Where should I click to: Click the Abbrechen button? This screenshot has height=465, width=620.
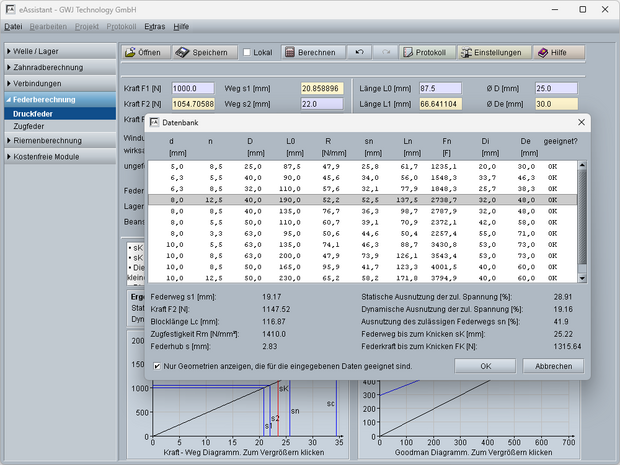point(553,367)
